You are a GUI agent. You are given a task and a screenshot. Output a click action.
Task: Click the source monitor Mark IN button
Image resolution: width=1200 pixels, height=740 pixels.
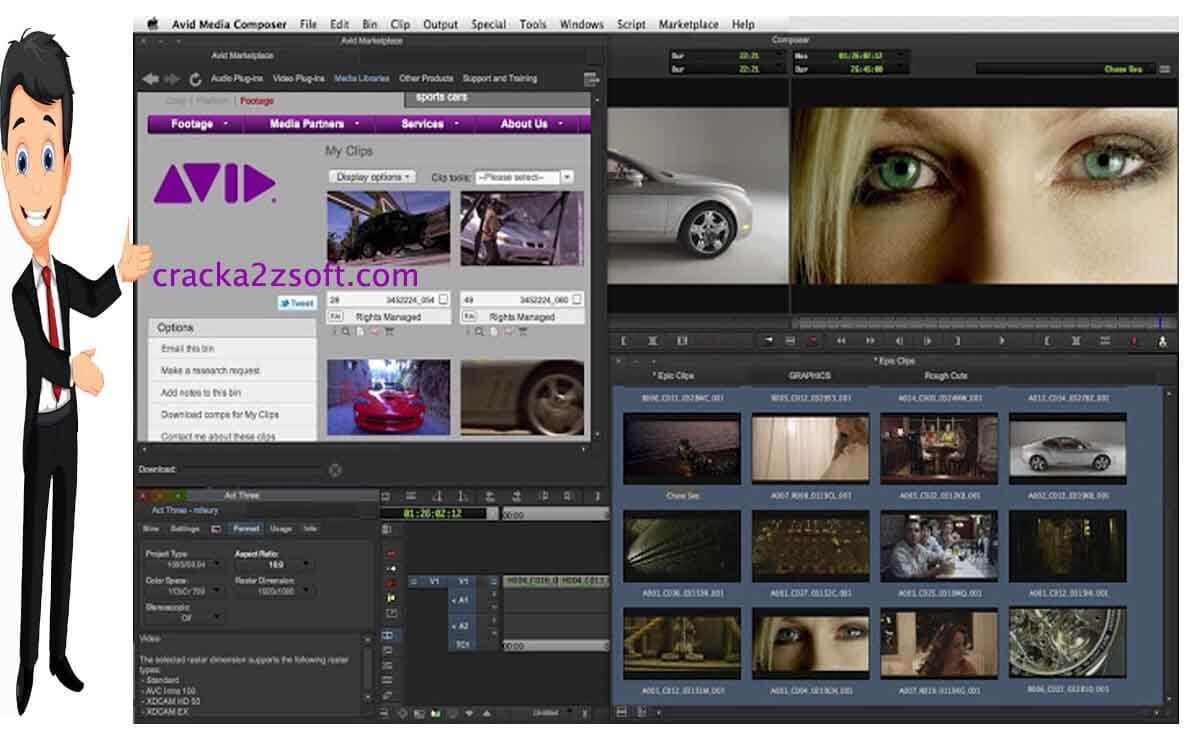click(623, 341)
